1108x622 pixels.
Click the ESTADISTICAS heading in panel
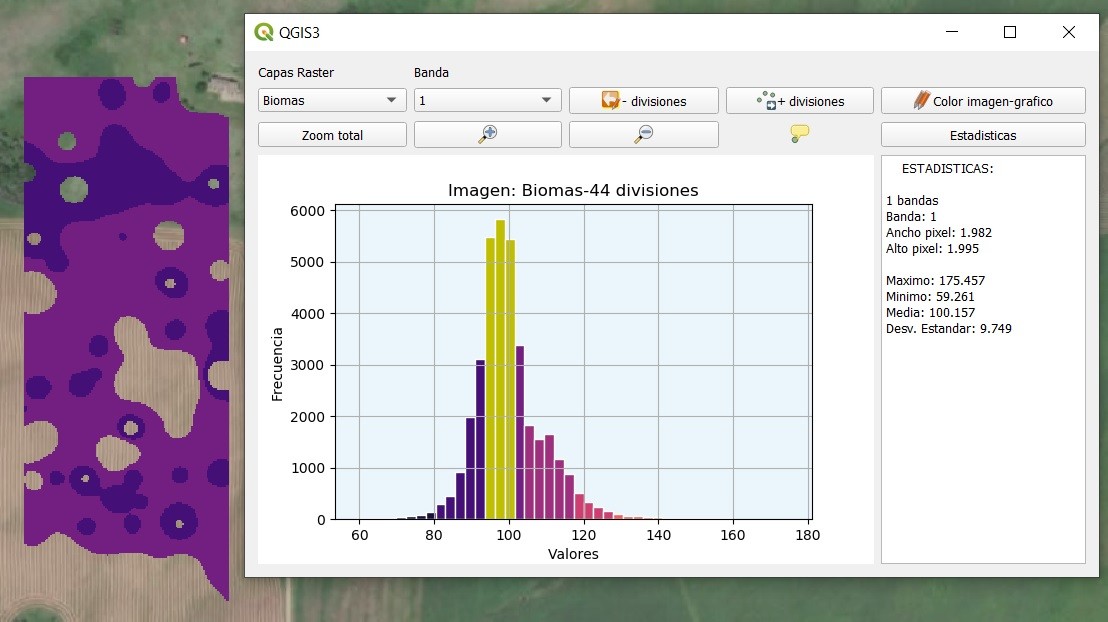tap(947, 169)
